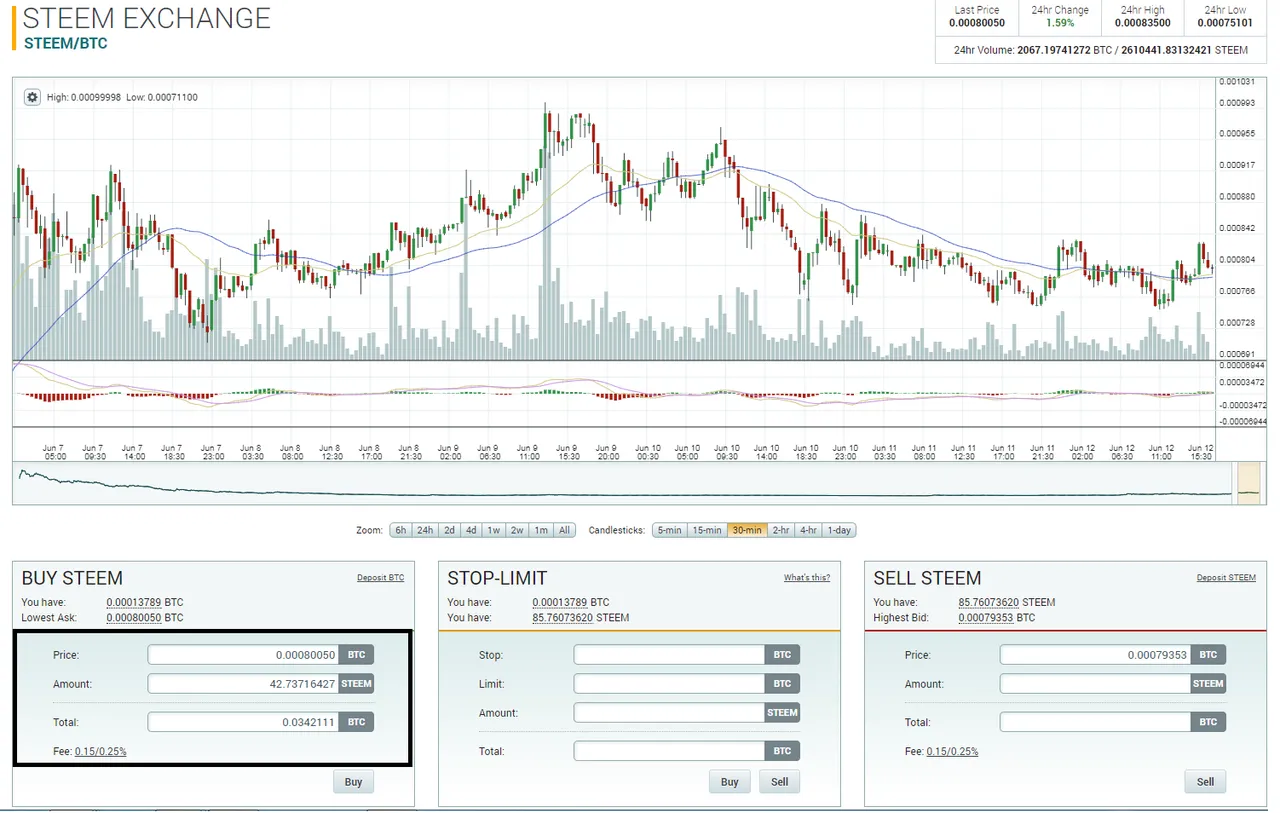The height and width of the screenshot is (813, 1280).
Task: Click the chart range navigator handle
Action: (1248, 482)
